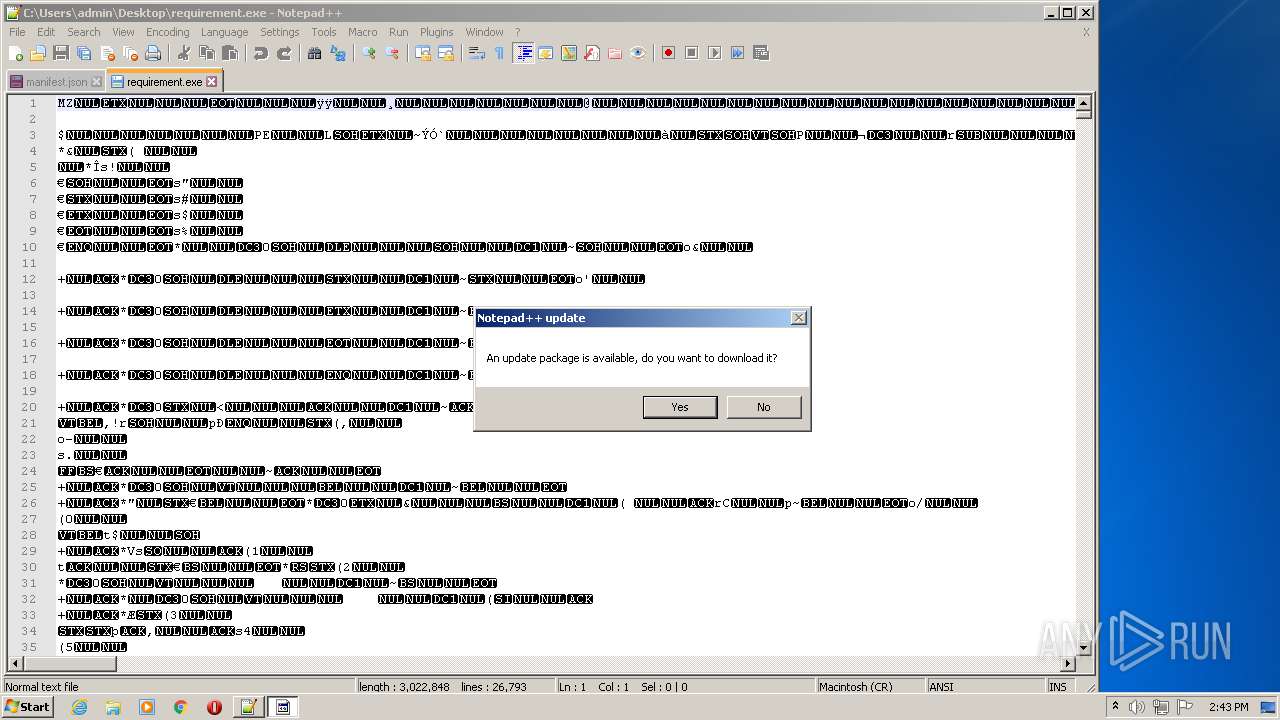
Task: Click the Copy toolbar icon
Action: 207,53
